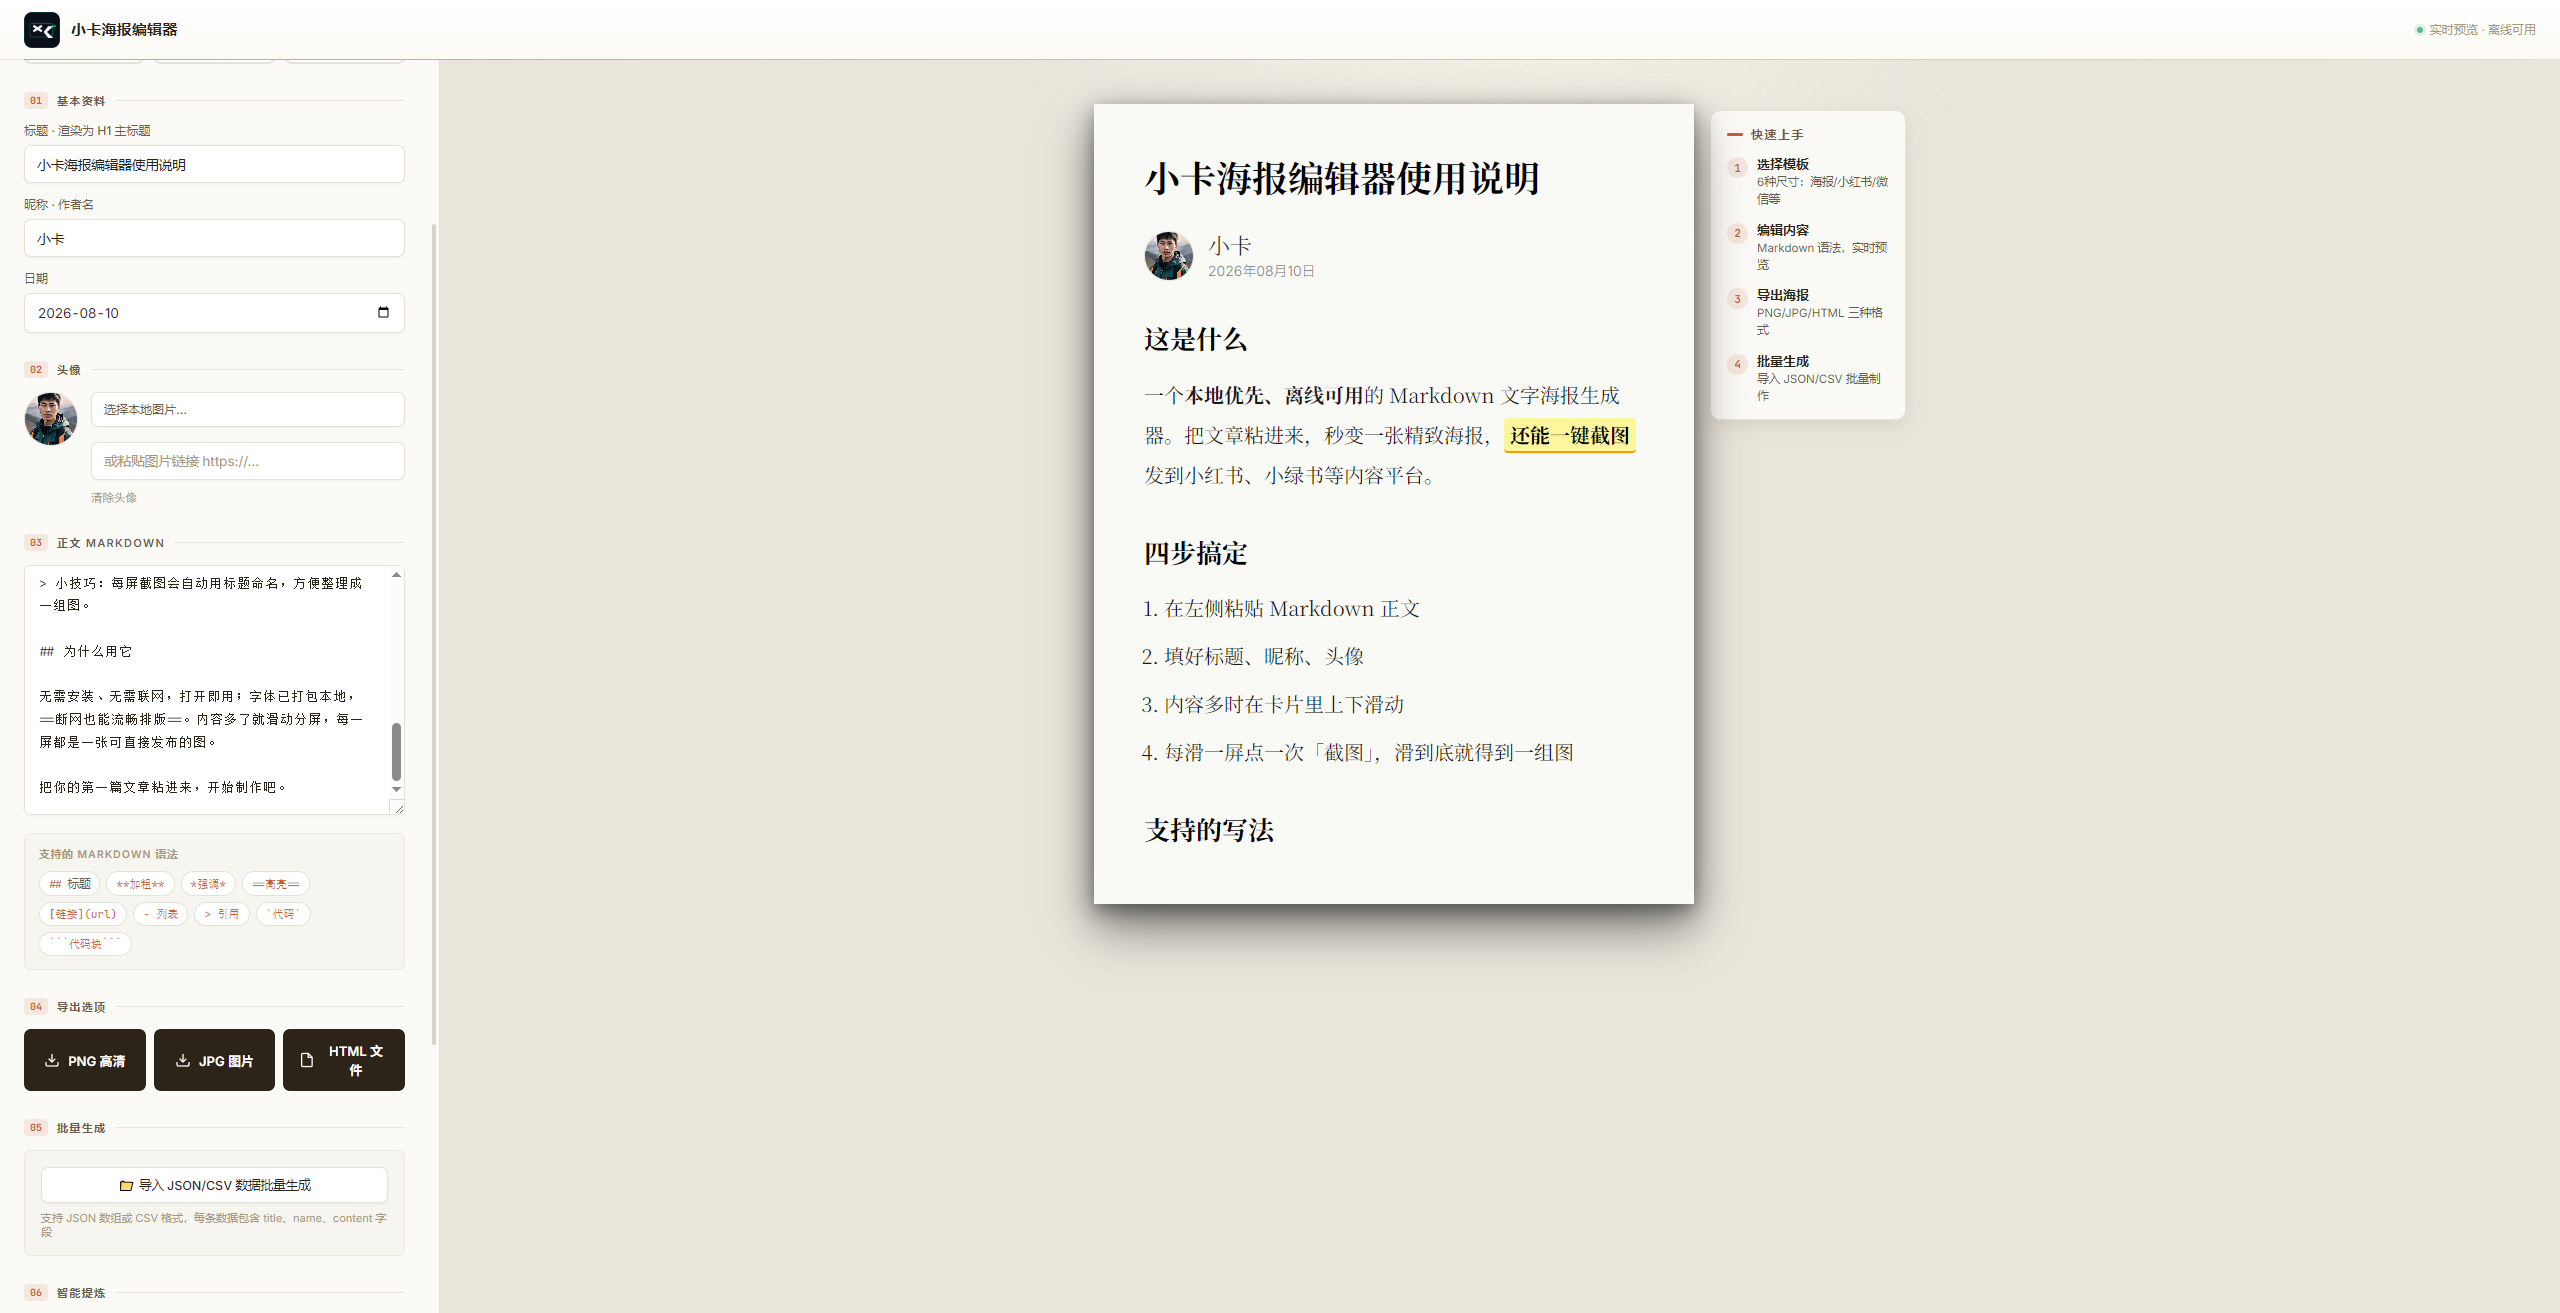Click the 实时预览 · 离线可用 status indicator
This screenshot has height=1313, width=2560.
coord(2476,30)
